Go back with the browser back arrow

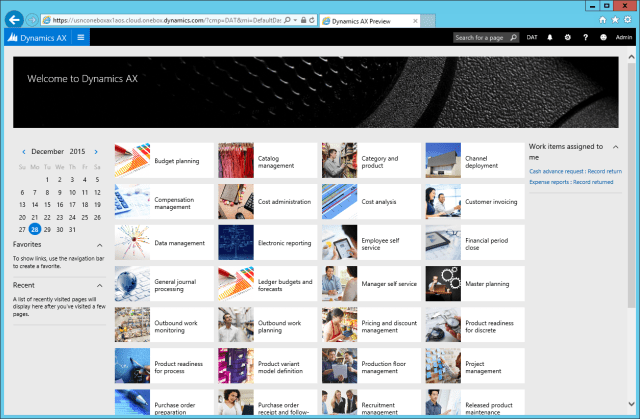tap(14, 20)
